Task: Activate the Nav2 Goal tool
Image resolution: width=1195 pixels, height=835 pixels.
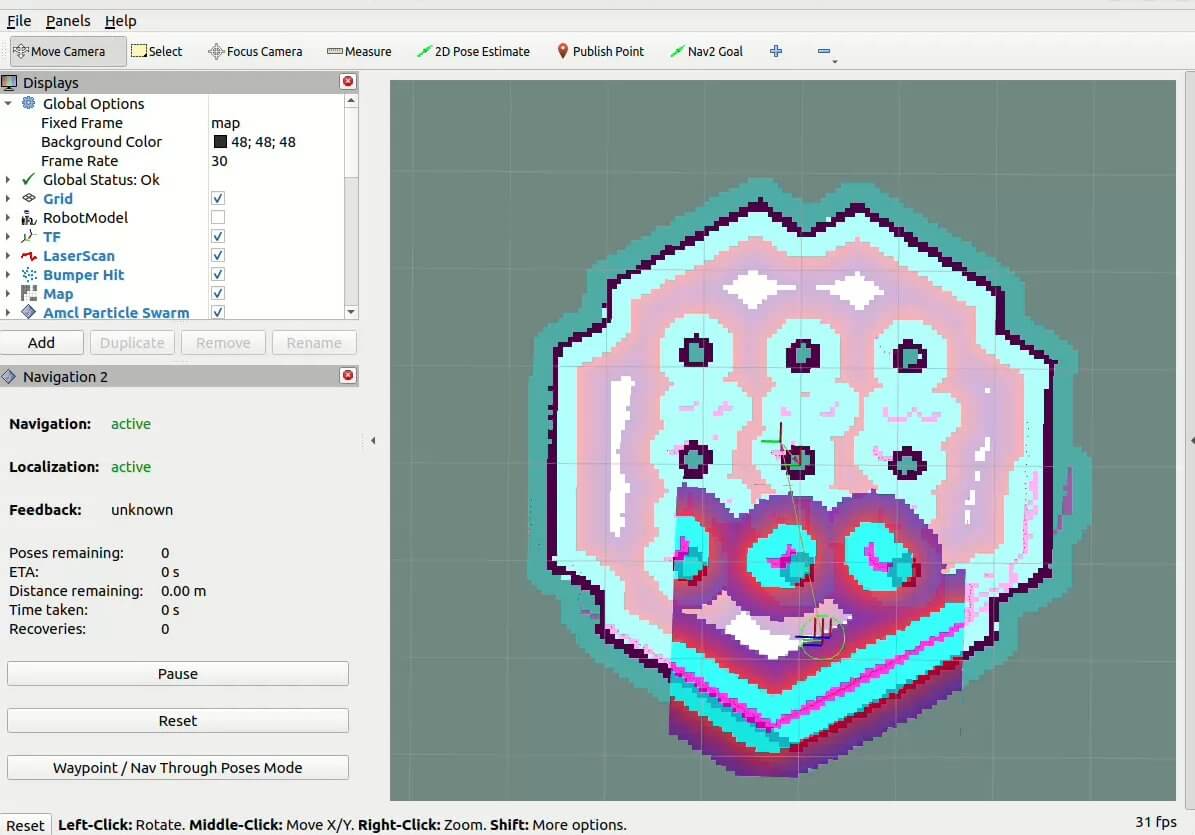Action: tap(706, 51)
